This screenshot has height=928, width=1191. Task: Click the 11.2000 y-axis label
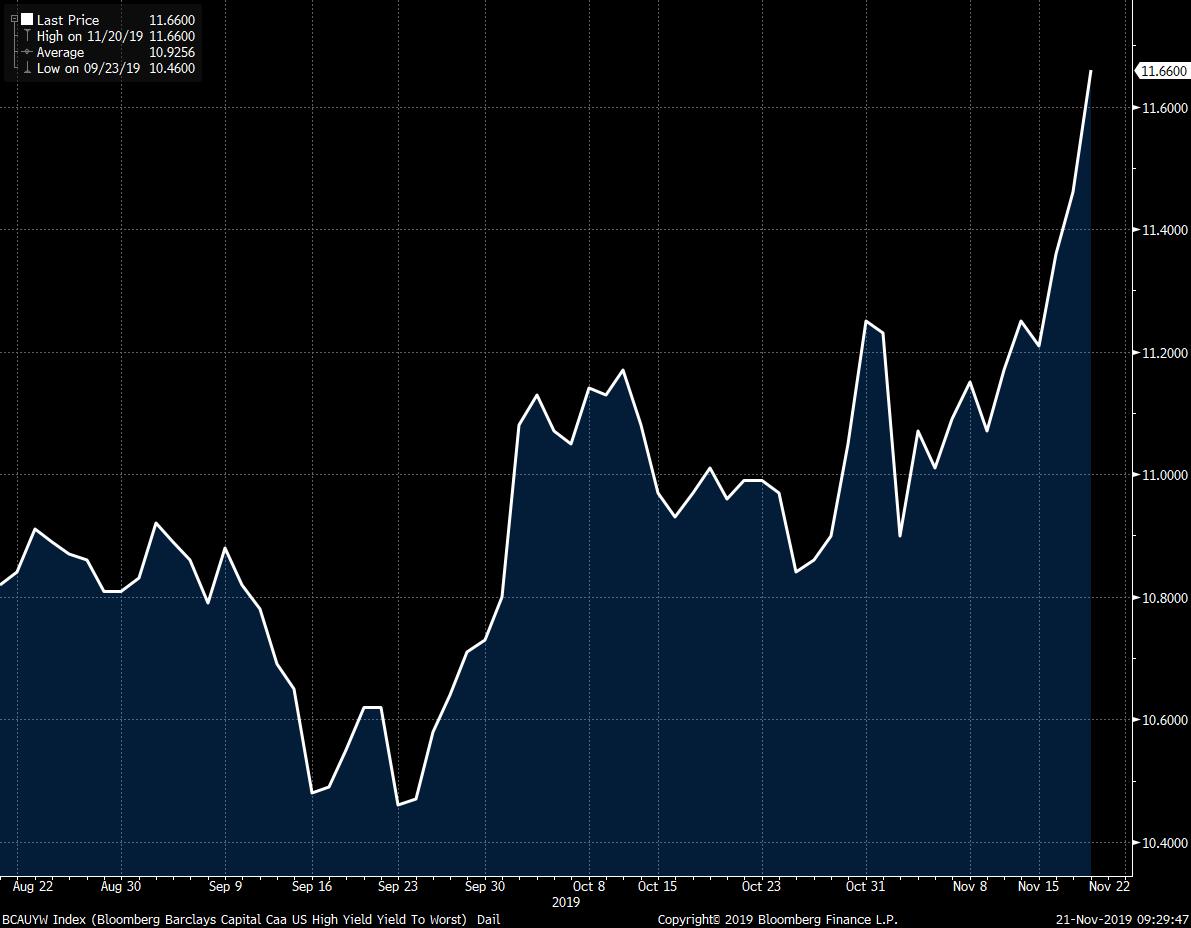coord(1164,353)
